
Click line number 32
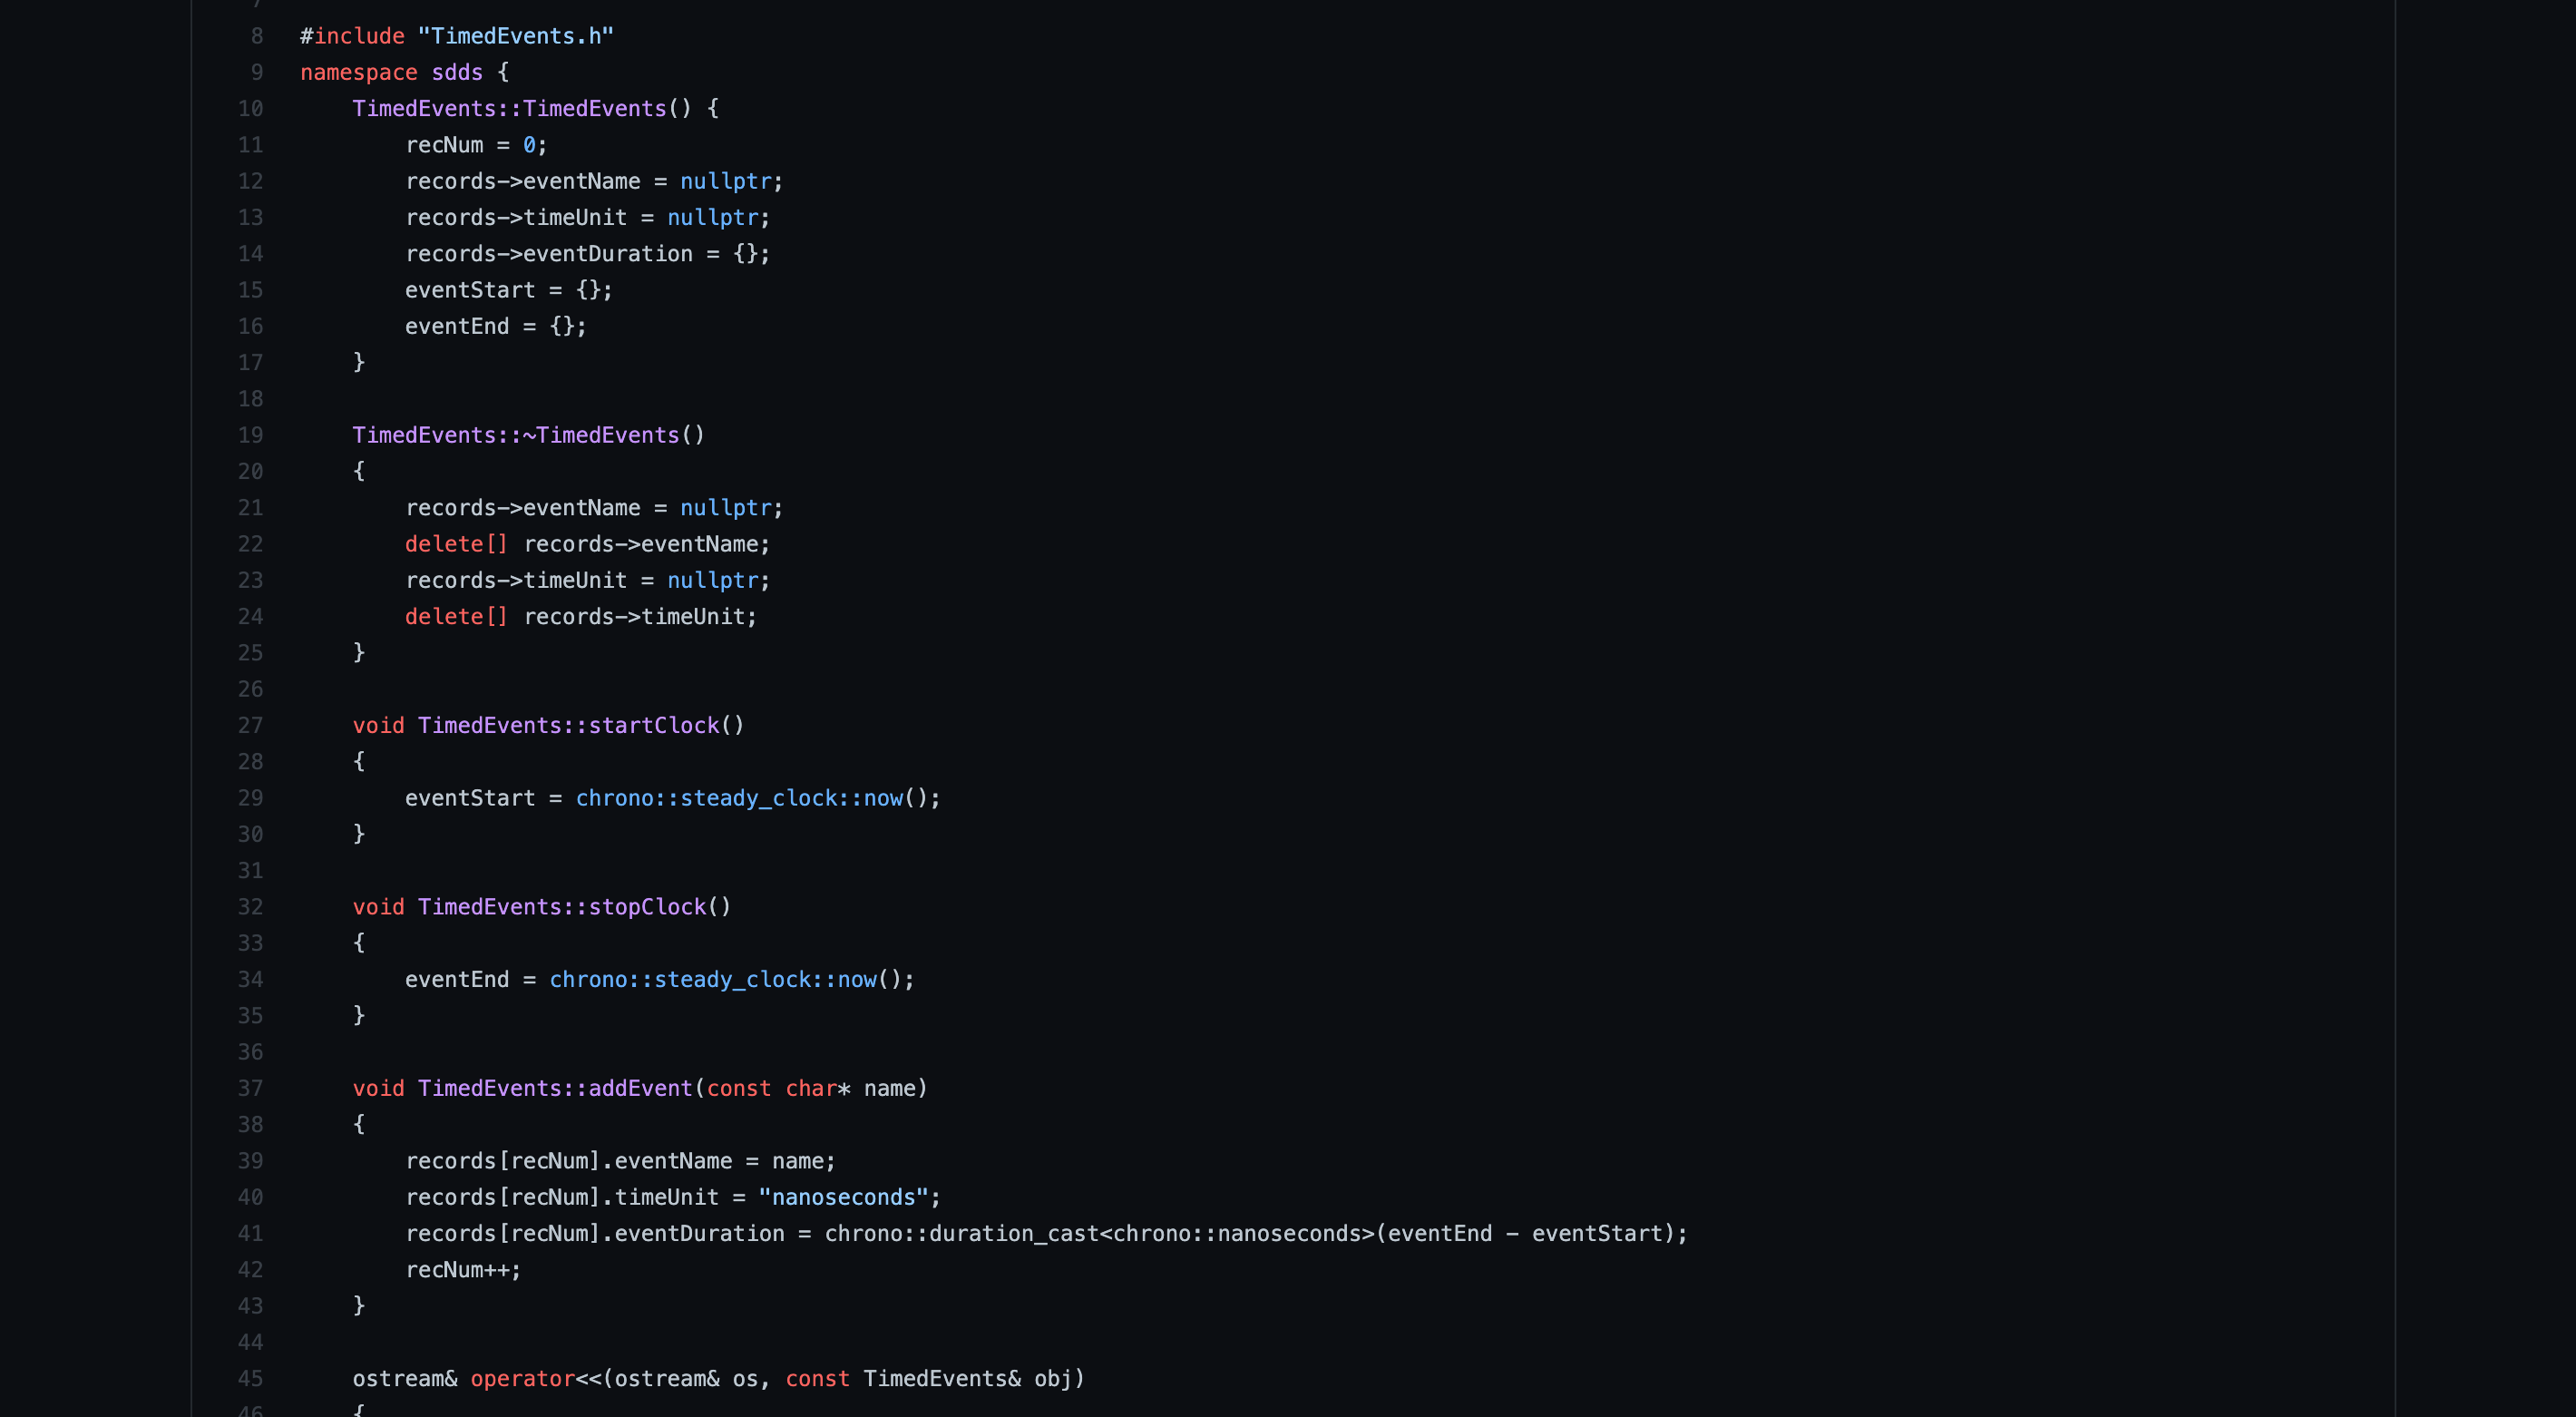250,907
